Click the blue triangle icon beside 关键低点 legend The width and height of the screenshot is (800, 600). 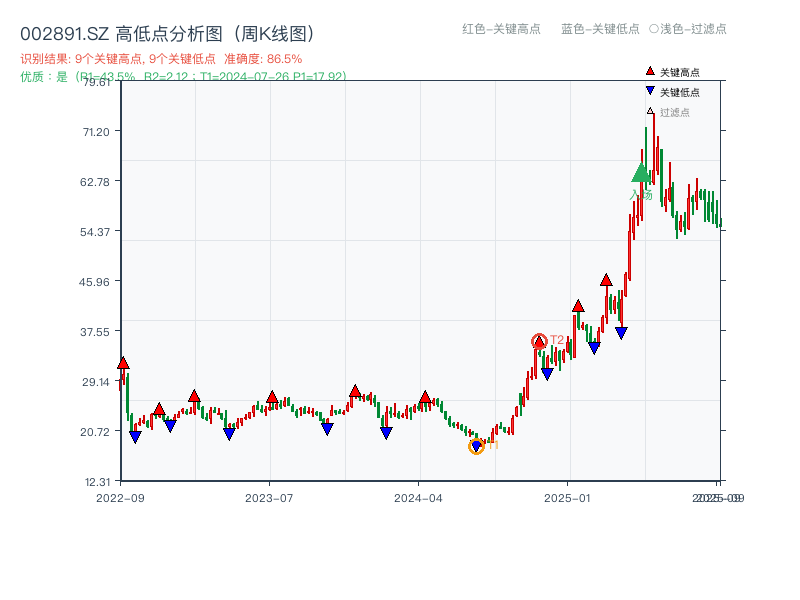(651, 92)
